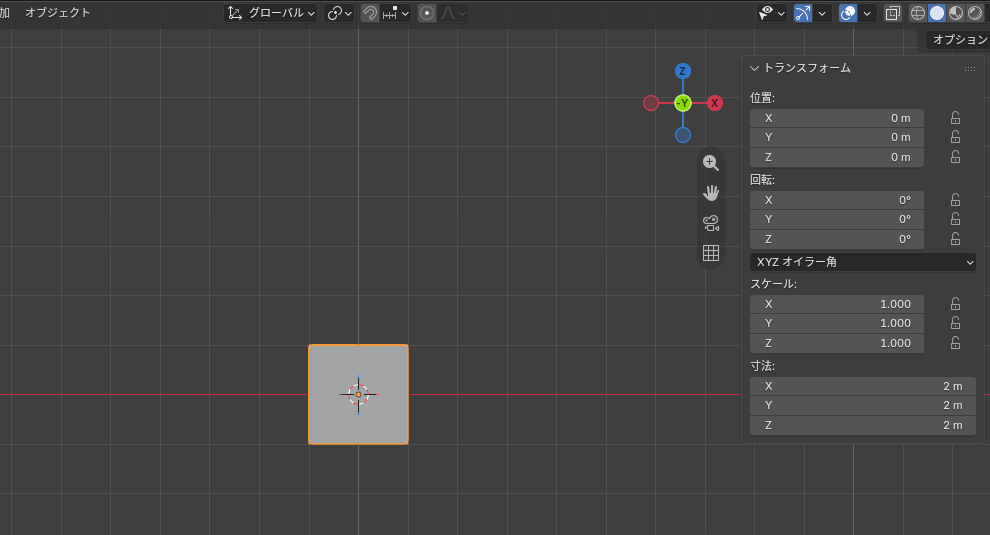
Task: Open the pivot point dropdown
Action: point(339,13)
